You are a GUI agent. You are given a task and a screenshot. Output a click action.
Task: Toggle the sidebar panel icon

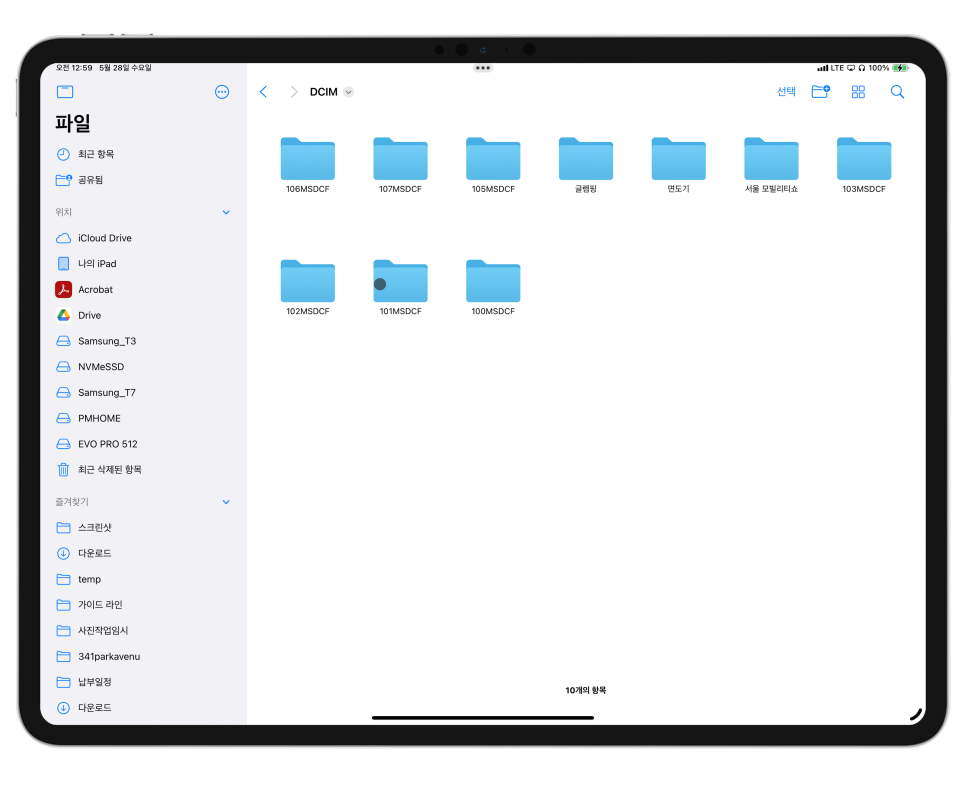65,92
